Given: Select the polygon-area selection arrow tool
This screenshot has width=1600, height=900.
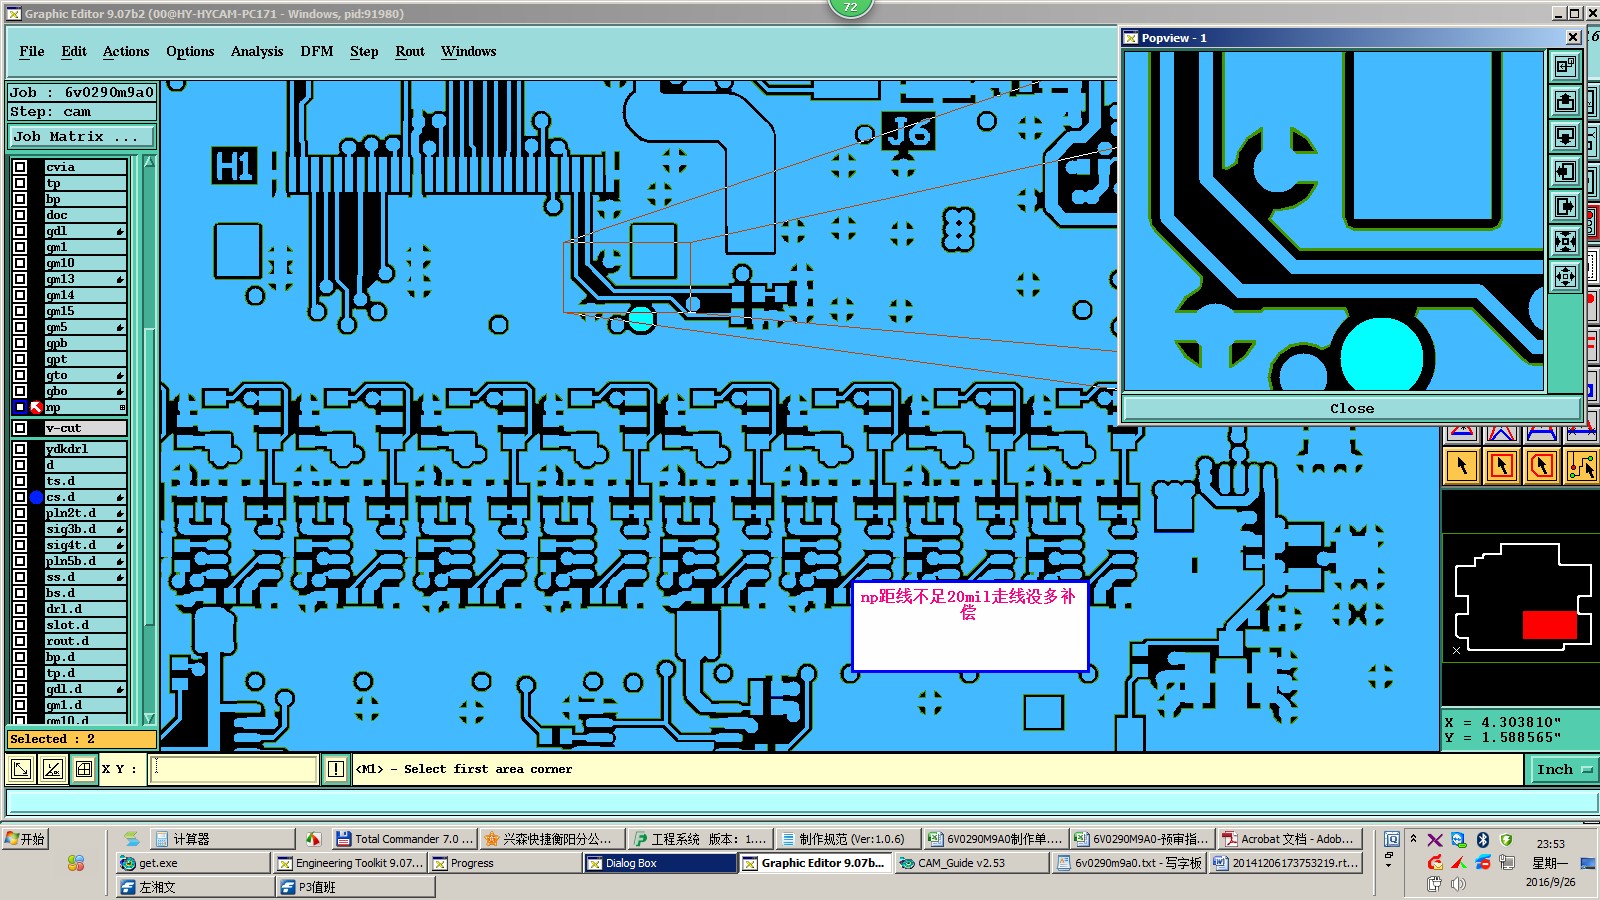Looking at the screenshot, I should [x=1542, y=465].
